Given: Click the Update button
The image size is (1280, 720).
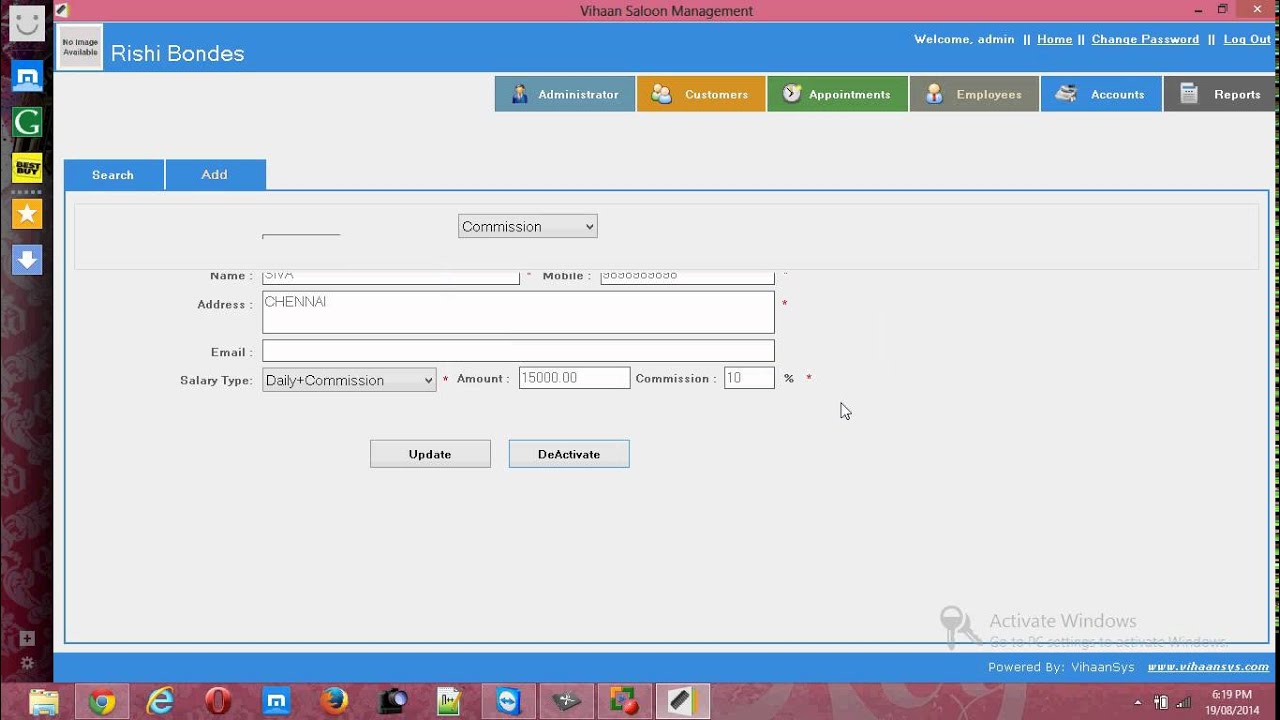Looking at the screenshot, I should click(x=430, y=454).
